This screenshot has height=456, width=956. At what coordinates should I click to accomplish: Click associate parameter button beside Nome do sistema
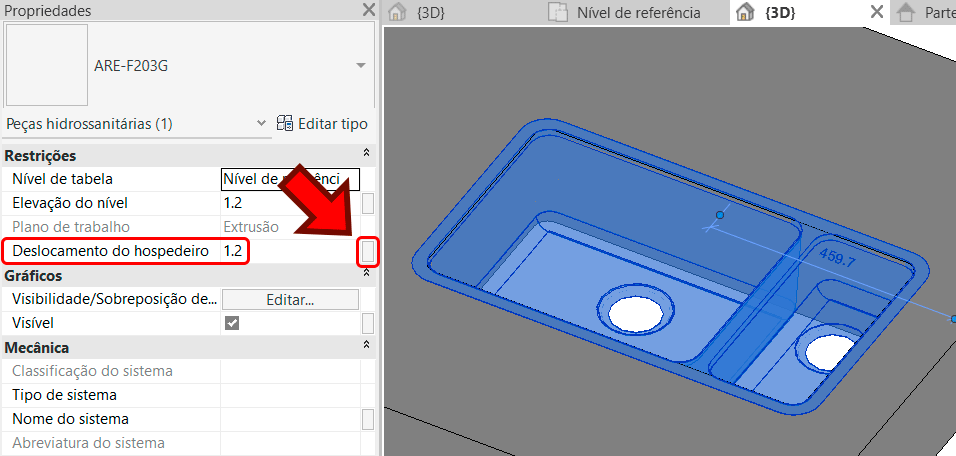point(368,419)
